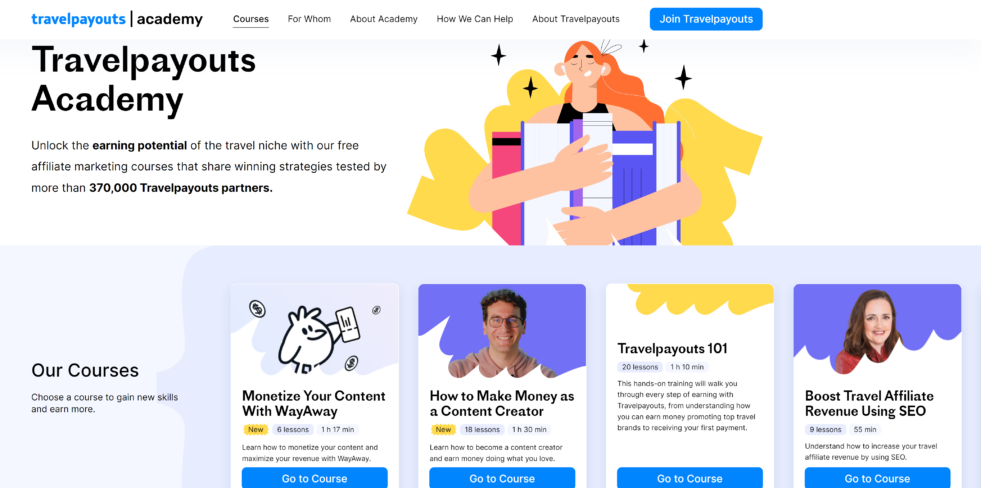
Task: Open About Travelpayouts nav link
Action: 576,19
